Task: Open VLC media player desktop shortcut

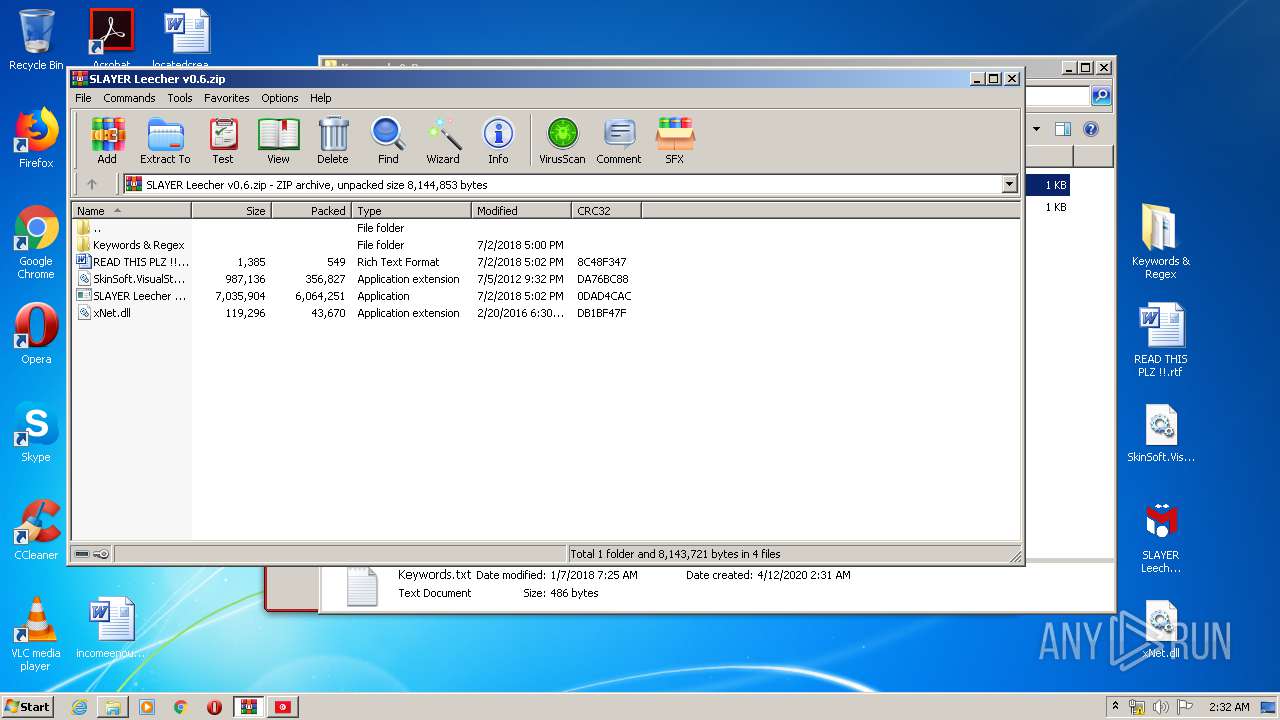Action: (x=36, y=634)
